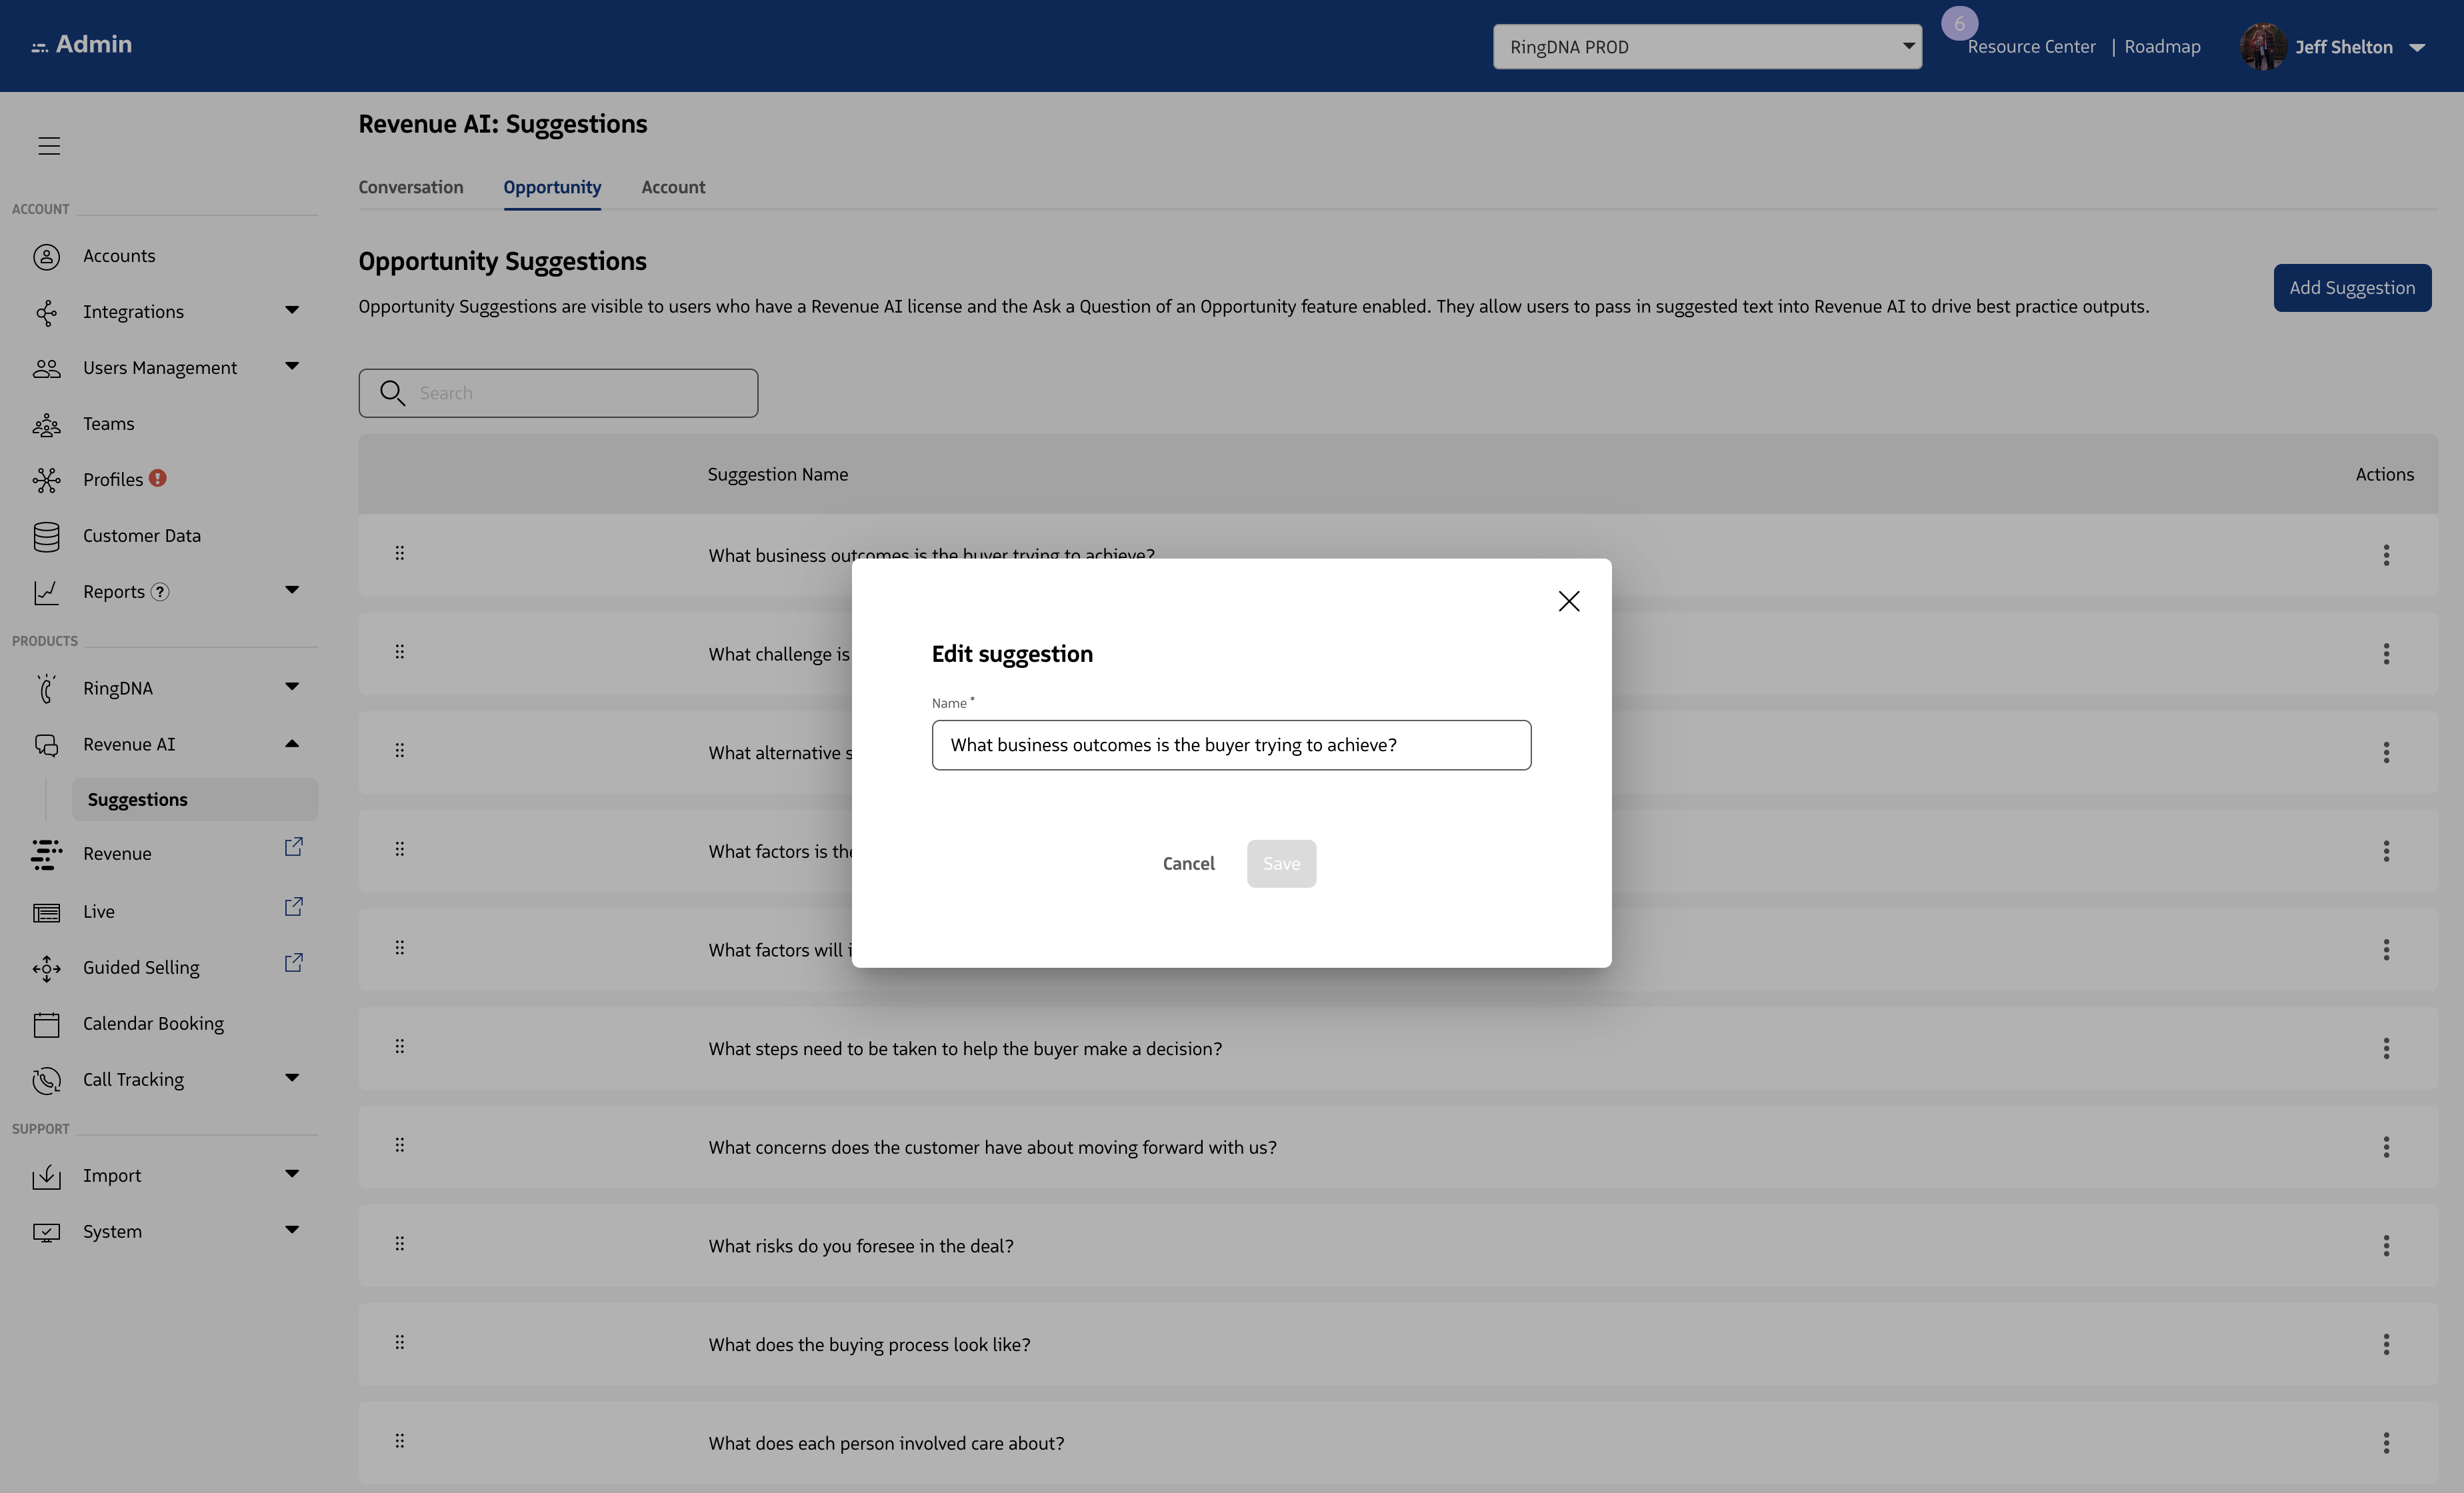Screen dimensions: 2464x1493
Task: Open actions menu for buying process suggestion
Action: coord(2386,1344)
